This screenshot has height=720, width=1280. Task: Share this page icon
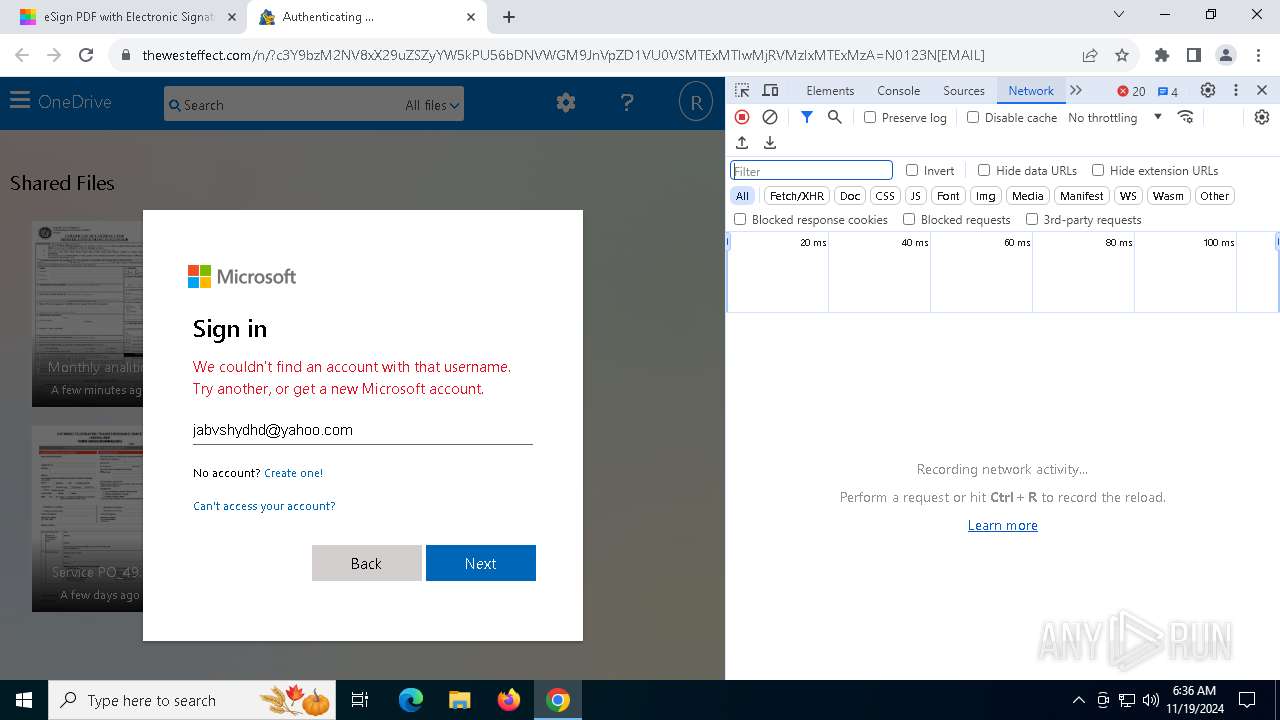1090,55
